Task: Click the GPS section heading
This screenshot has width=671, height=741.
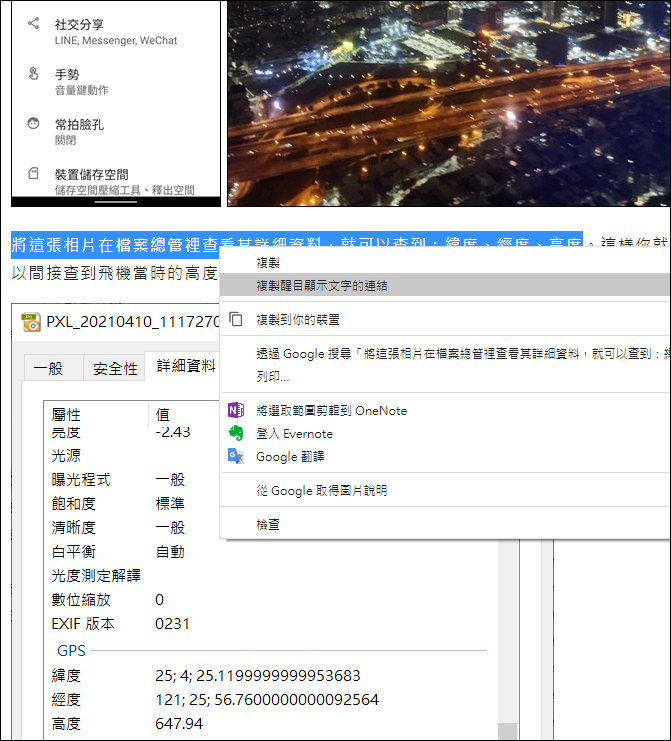Action: [71, 651]
